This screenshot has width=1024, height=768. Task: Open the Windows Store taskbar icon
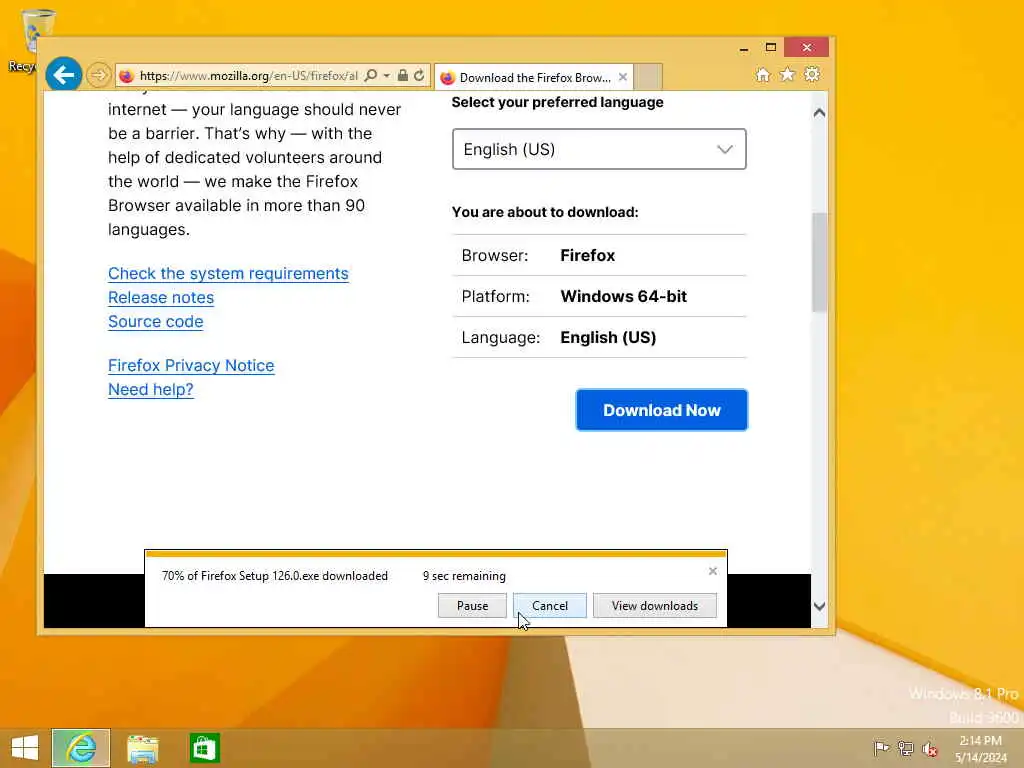pos(204,748)
